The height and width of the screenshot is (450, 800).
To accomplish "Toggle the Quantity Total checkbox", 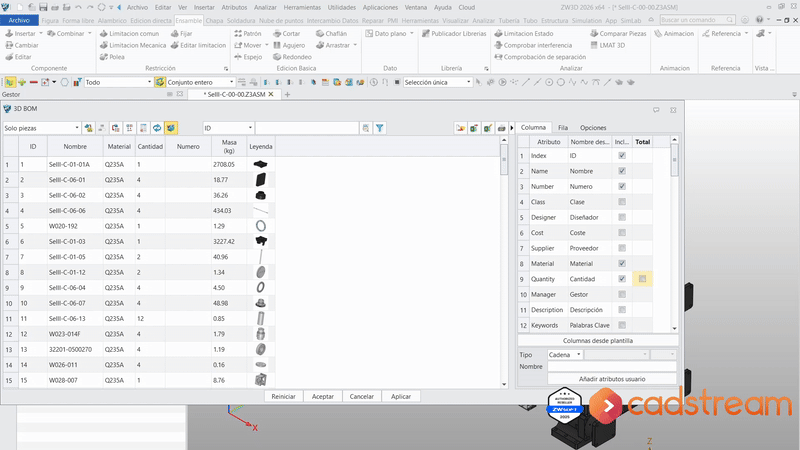I will click(642, 279).
